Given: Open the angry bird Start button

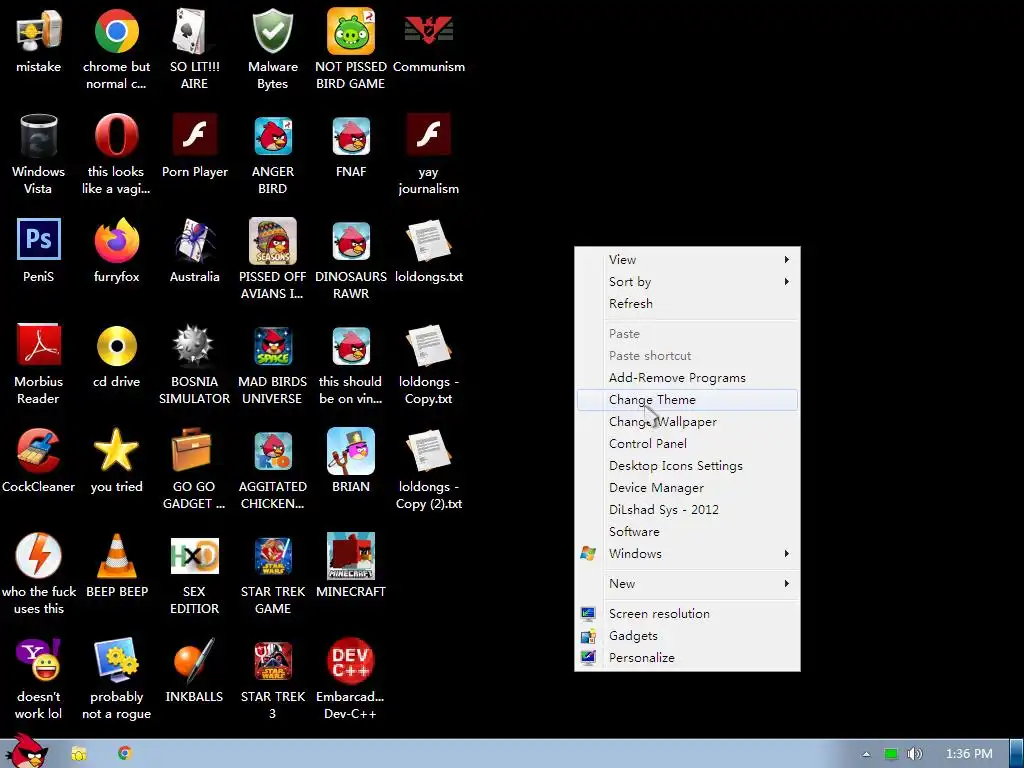Looking at the screenshot, I should [x=26, y=750].
